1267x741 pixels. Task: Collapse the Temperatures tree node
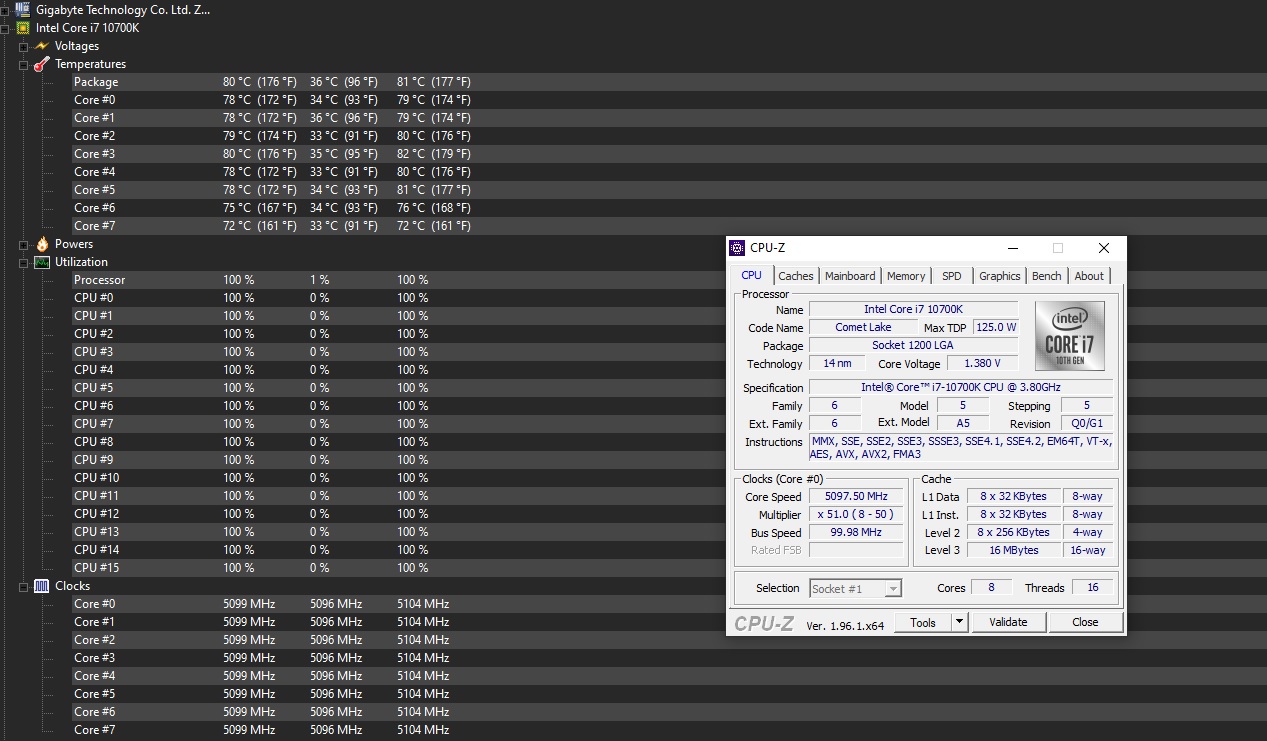pos(23,64)
